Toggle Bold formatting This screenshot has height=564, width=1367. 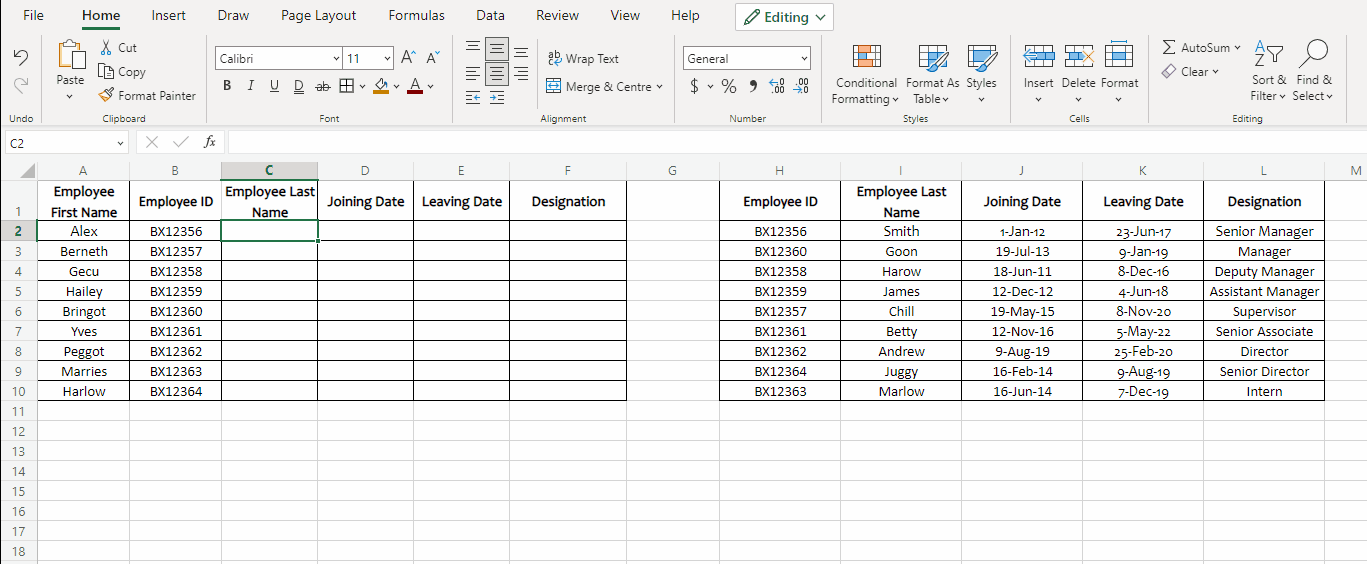[x=227, y=86]
